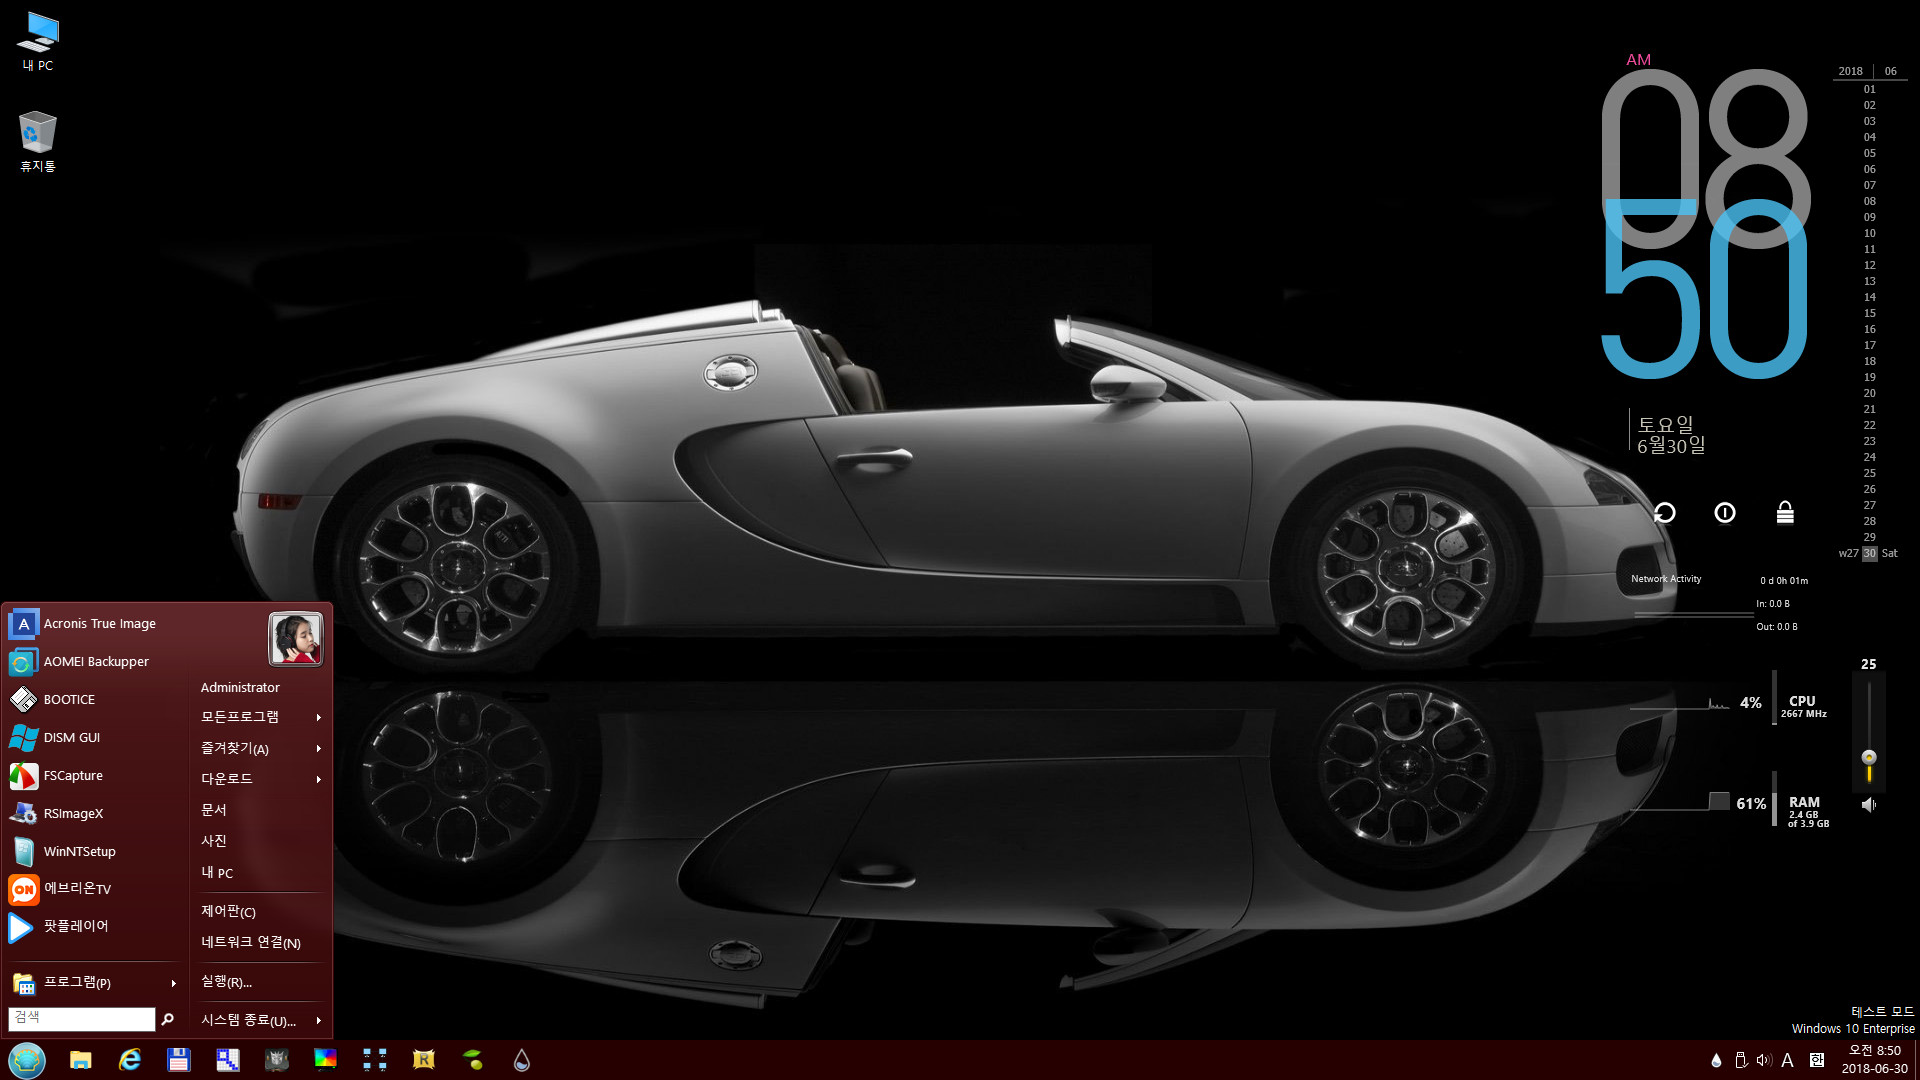Click the blue checkered grid taskbar icon
This screenshot has width=1920, height=1080.
(228, 1060)
